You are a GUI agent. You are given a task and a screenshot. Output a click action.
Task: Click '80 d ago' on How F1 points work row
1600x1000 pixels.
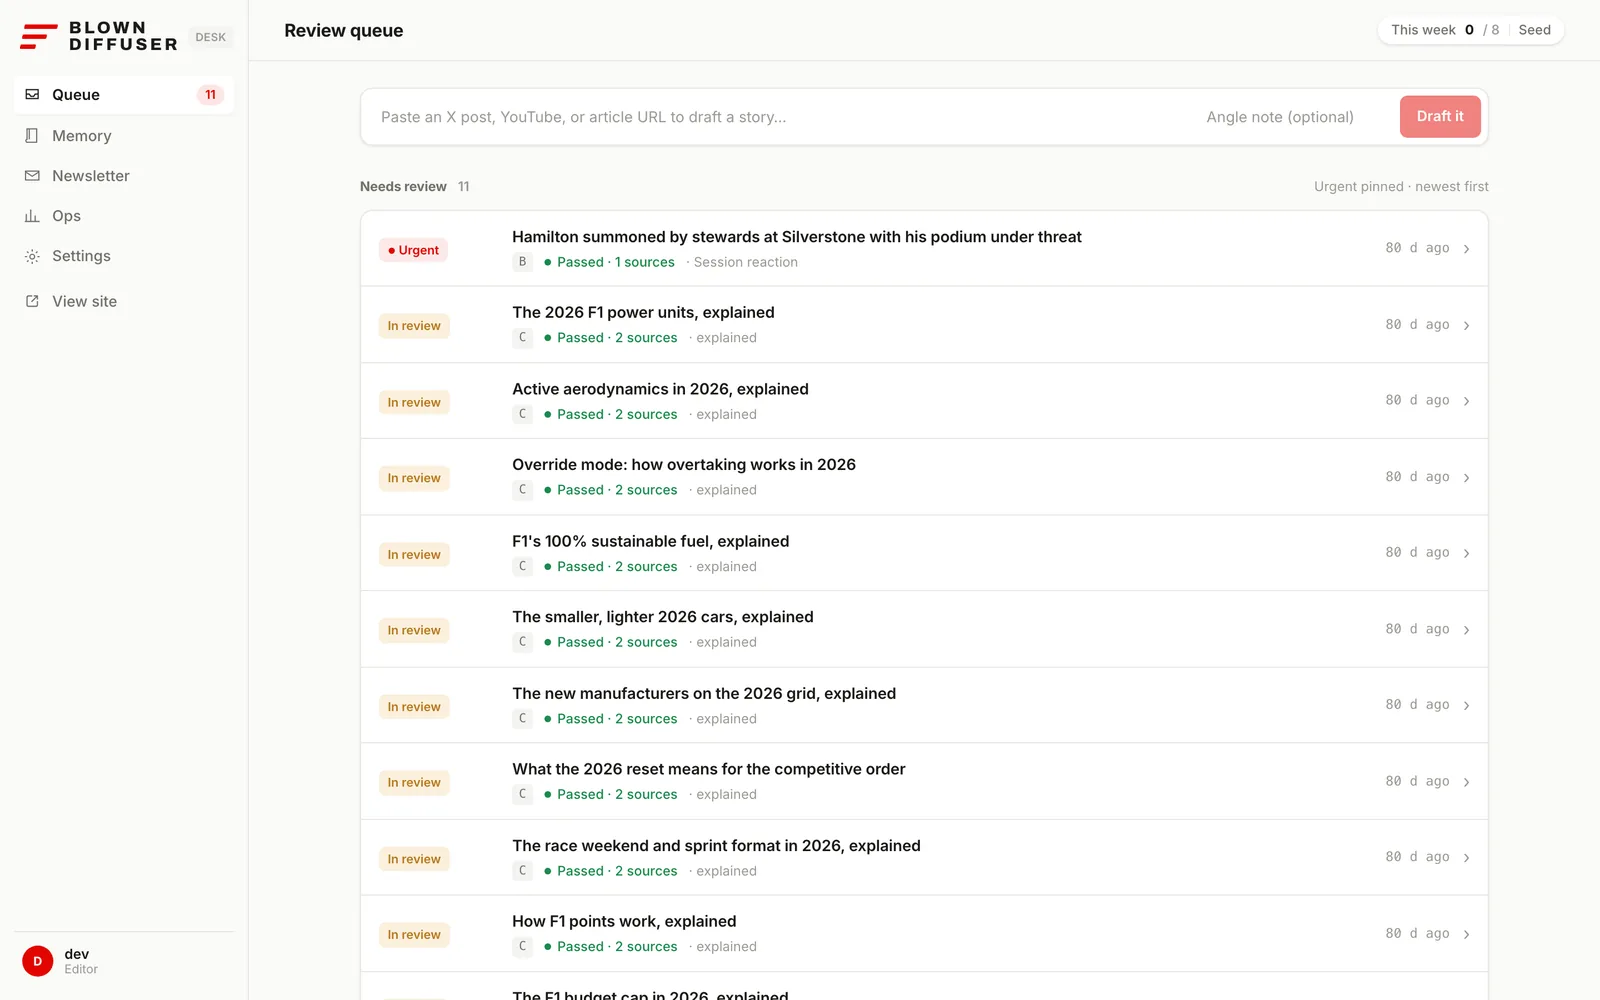[x=1417, y=933]
